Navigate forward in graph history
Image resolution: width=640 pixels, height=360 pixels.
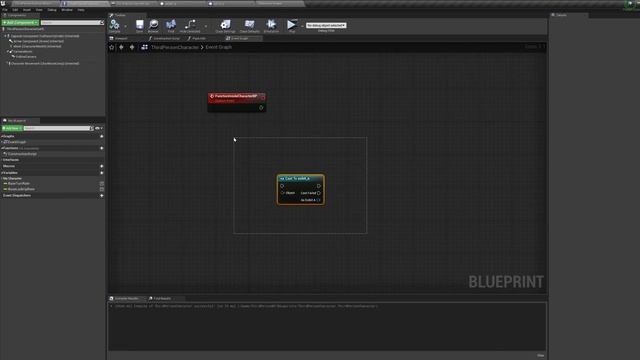click(x=132, y=47)
